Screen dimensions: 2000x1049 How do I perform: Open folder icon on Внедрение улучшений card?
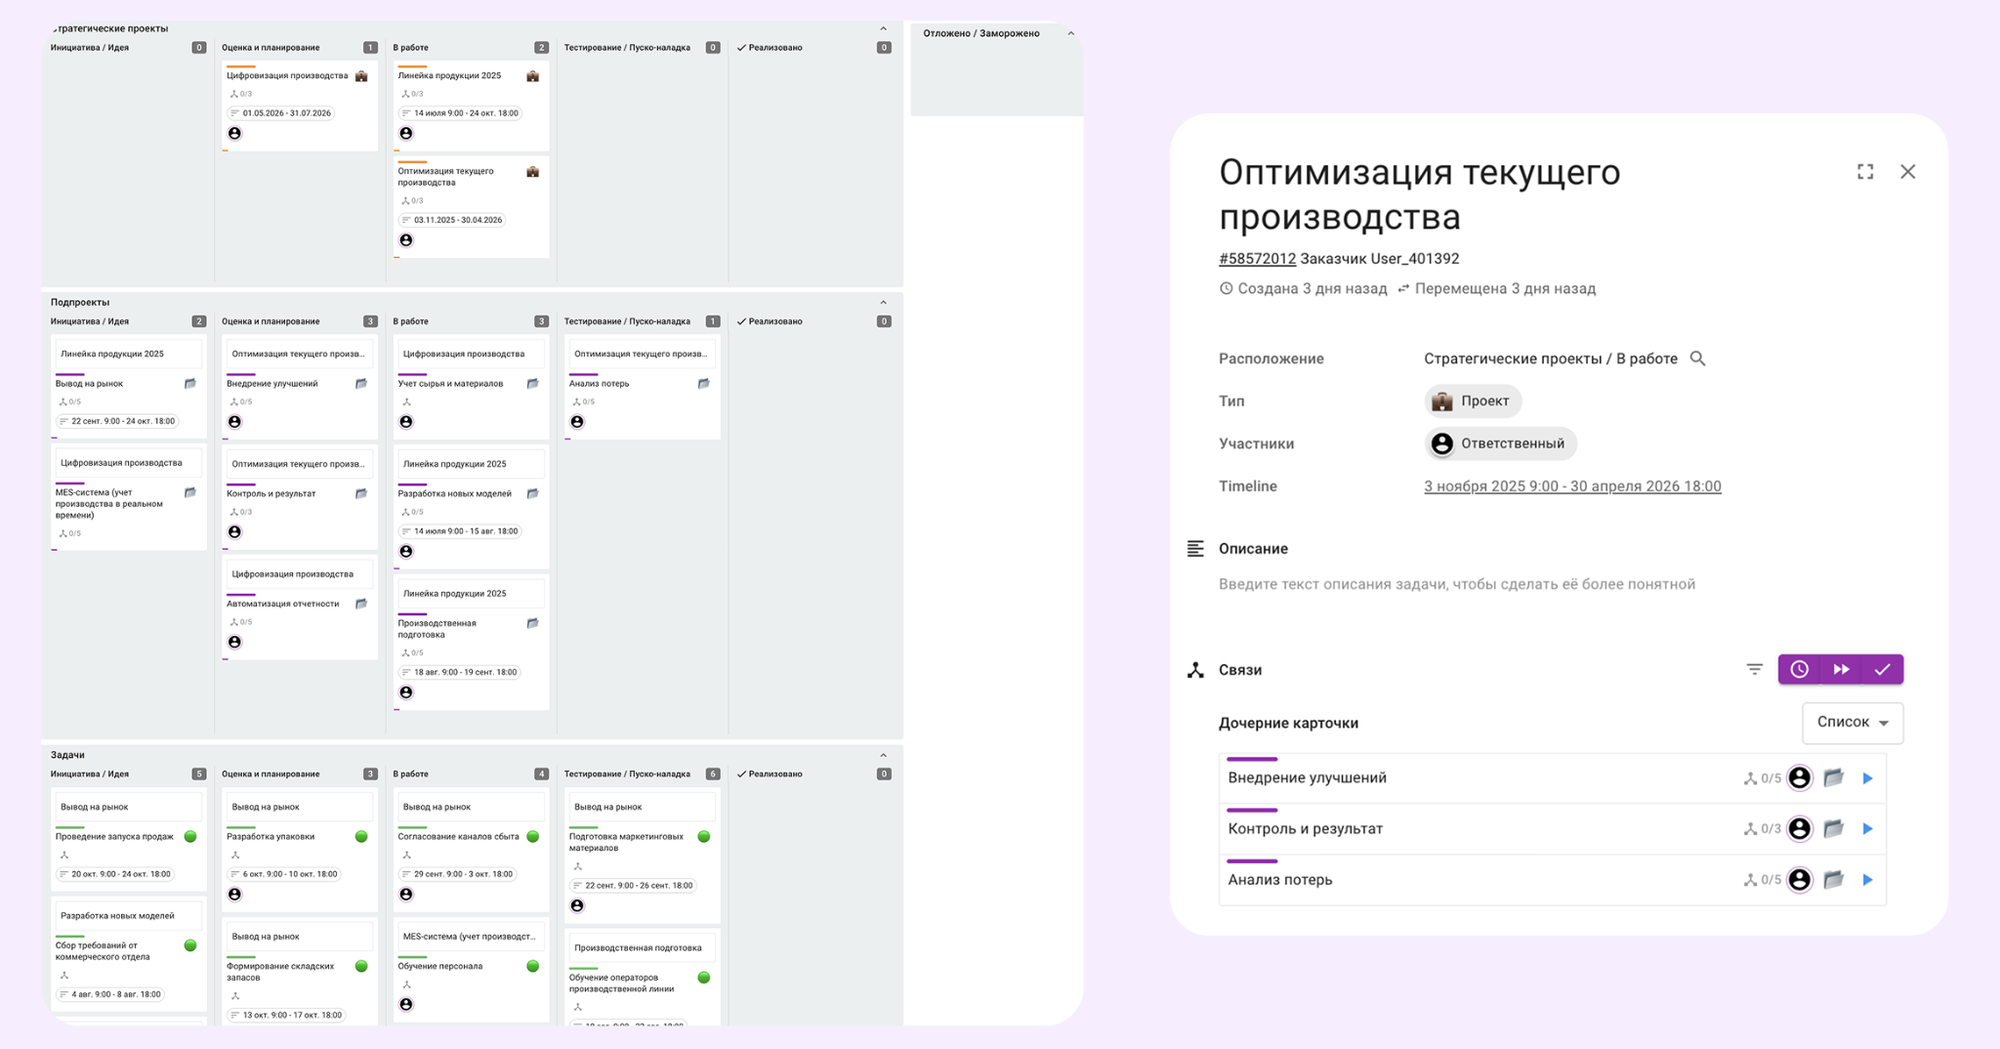(1833, 777)
